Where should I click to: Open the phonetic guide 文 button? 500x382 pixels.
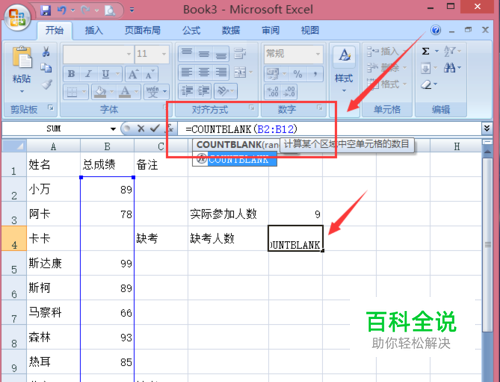pos(153,92)
